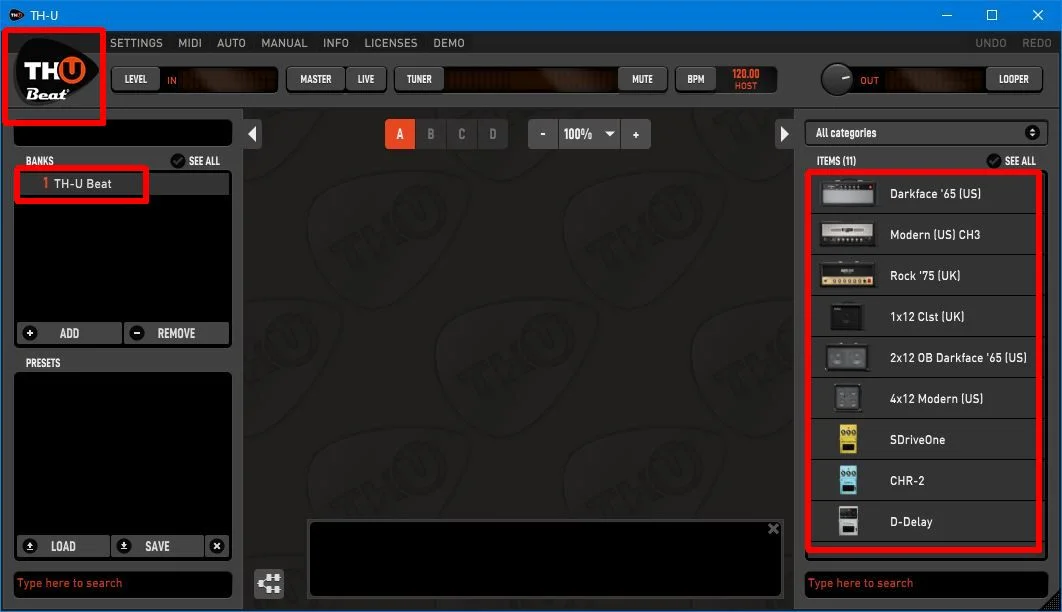Click the preset name field above Banks

pos(123,133)
